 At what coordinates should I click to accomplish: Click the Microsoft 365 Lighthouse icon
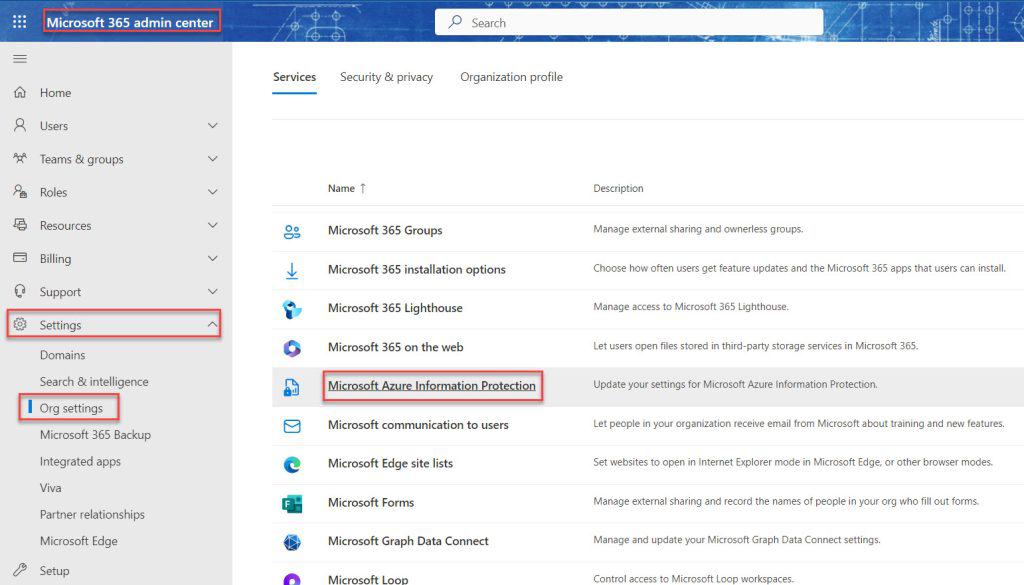(292, 309)
